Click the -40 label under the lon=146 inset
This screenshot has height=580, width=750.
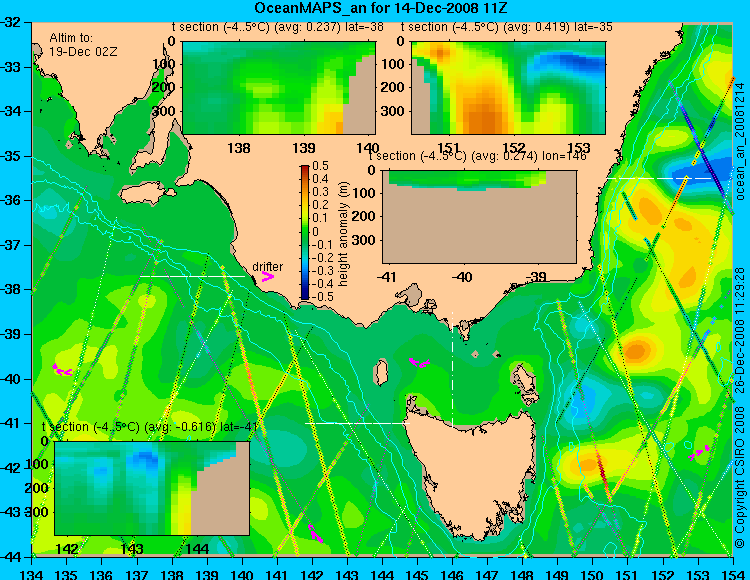click(x=462, y=277)
